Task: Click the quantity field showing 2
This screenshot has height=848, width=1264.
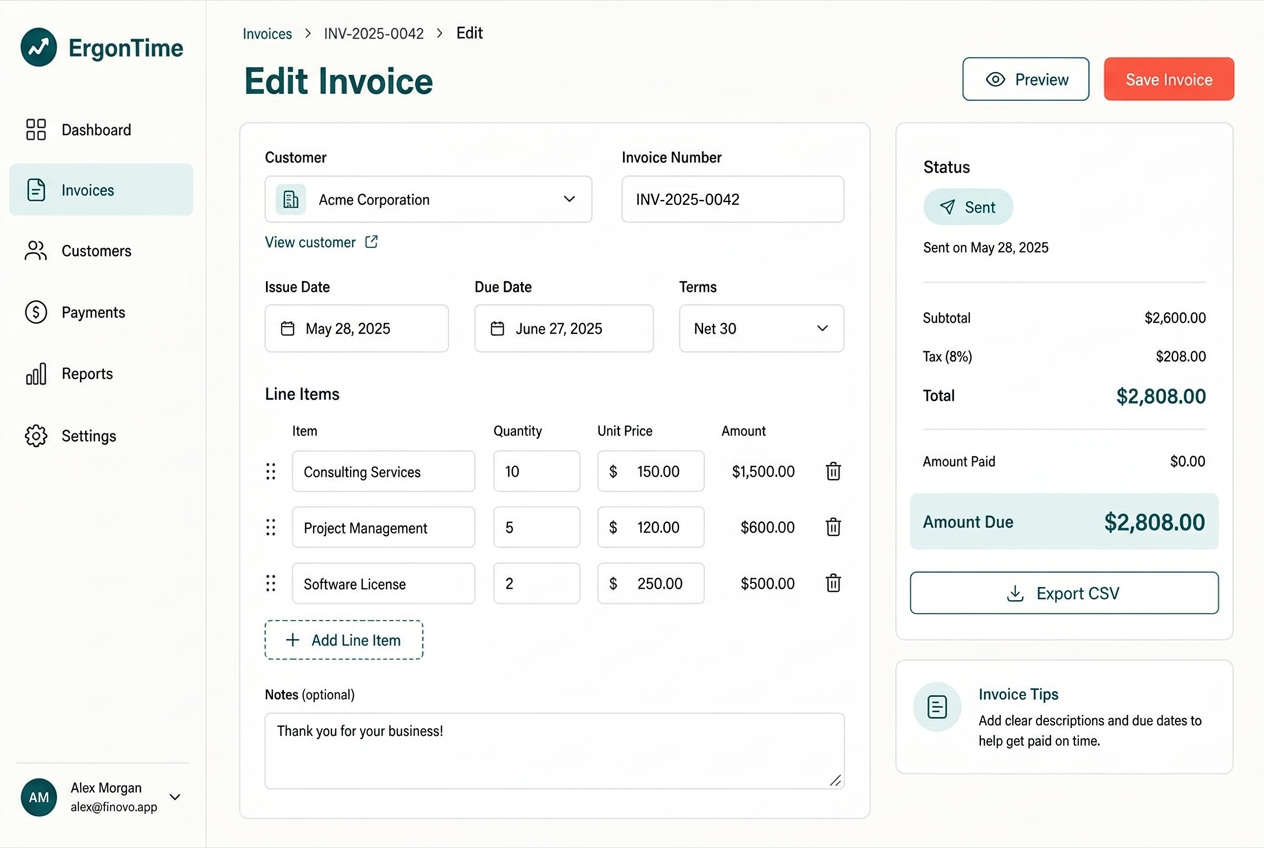Action: [x=537, y=583]
